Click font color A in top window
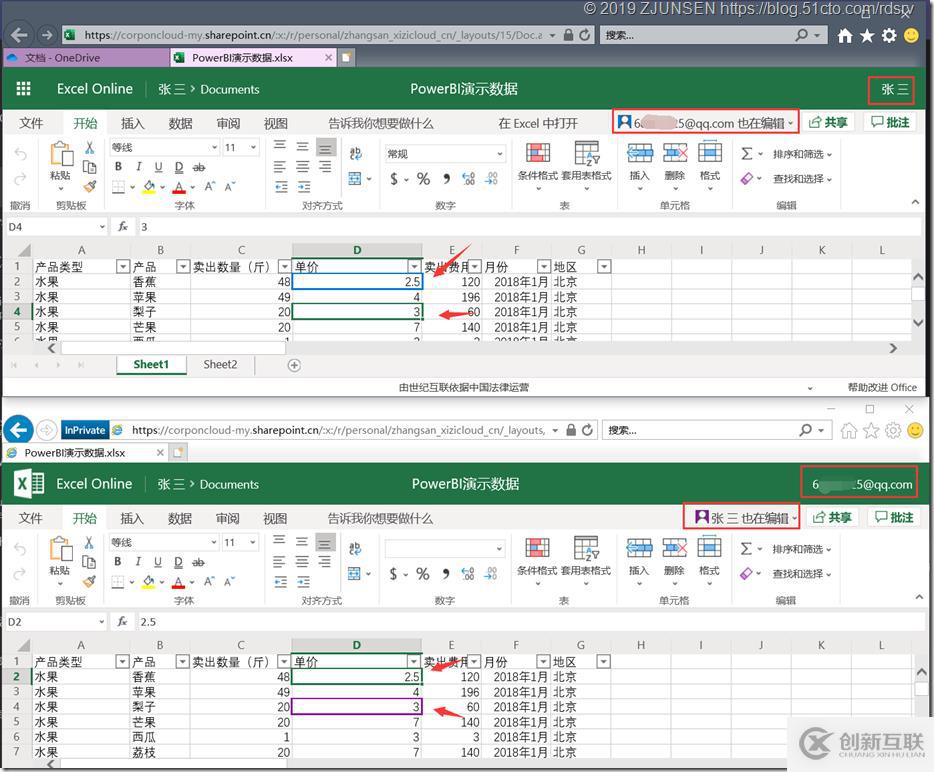 point(179,187)
